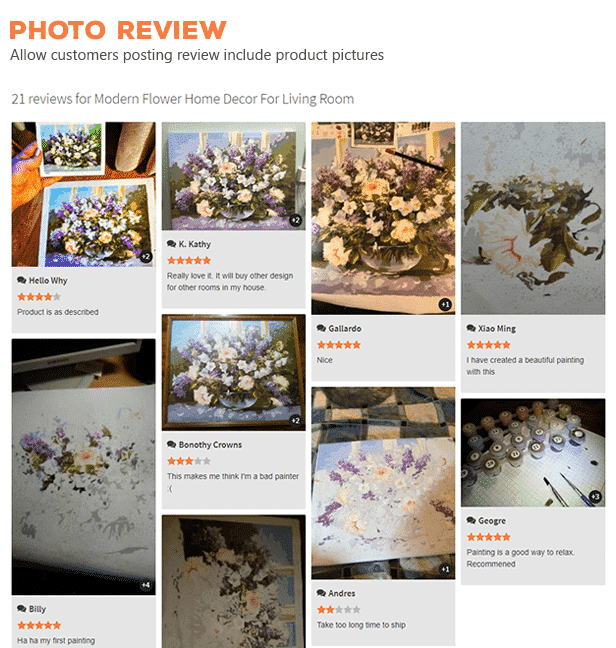The height and width of the screenshot is (648, 616).
Task: Click the +1 badge on Gallardo's photo
Action: click(445, 305)
